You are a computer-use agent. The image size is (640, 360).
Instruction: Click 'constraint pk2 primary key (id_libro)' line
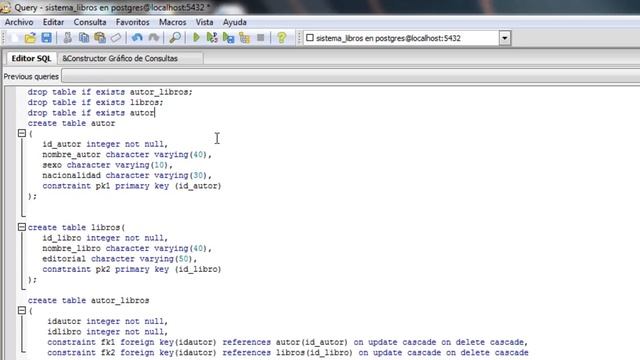(131, 269)
